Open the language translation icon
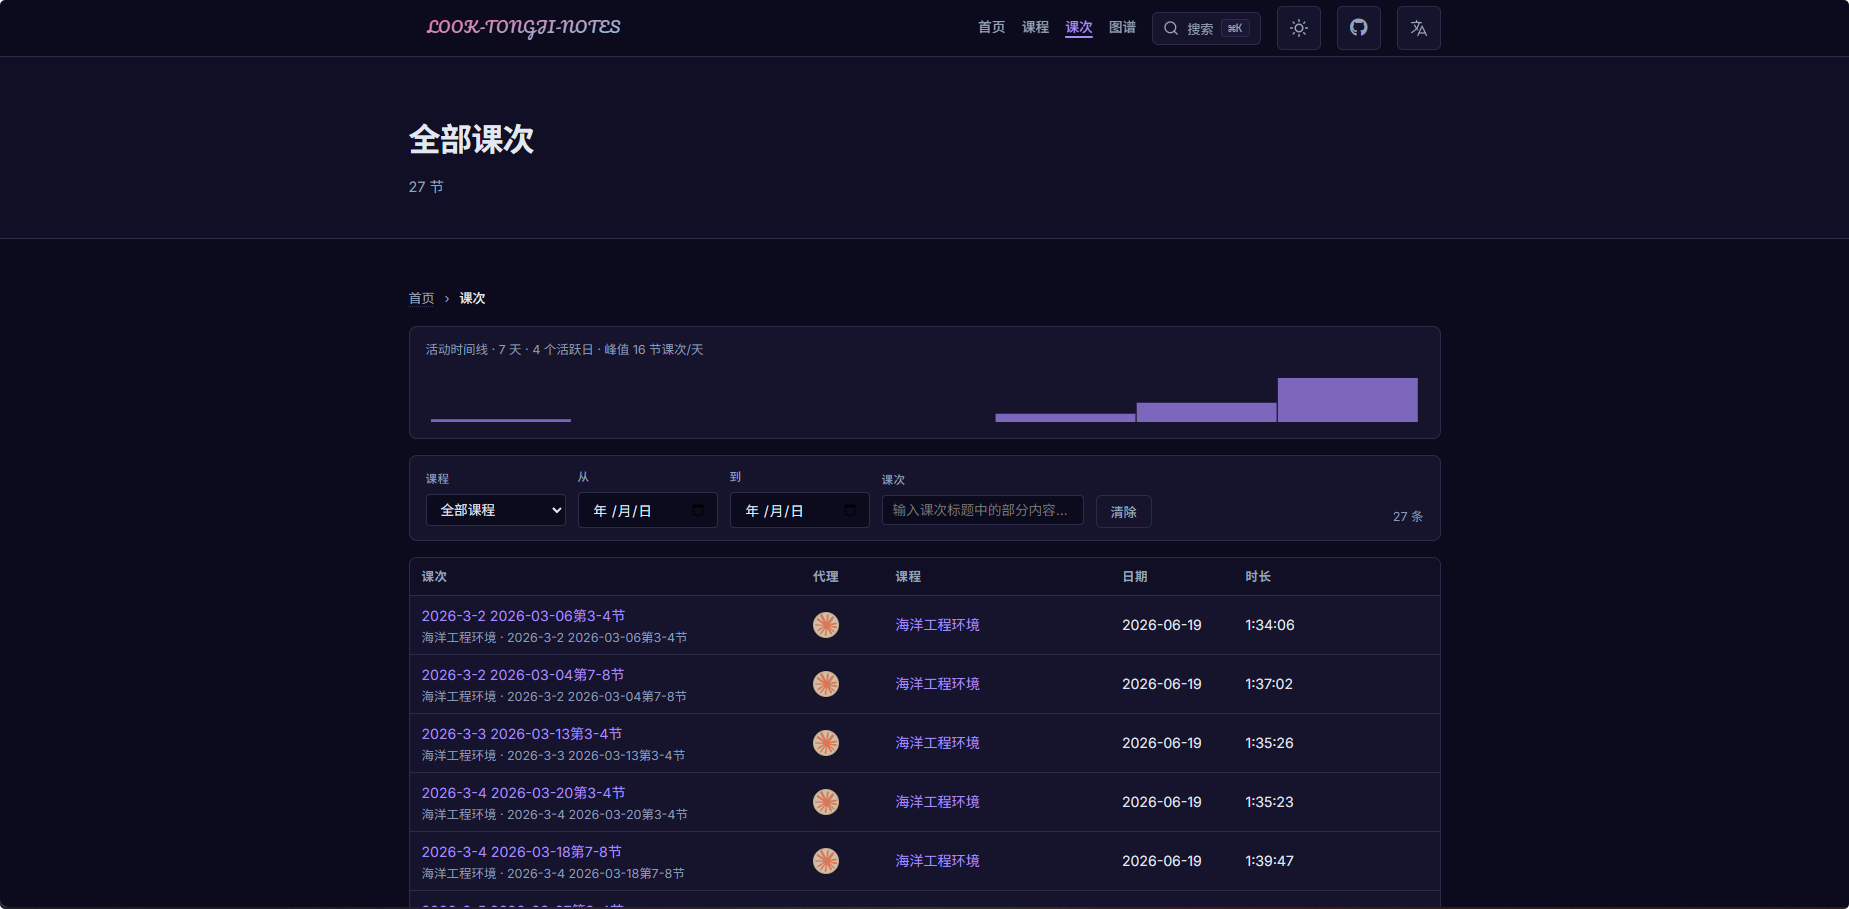The height and width of the screenshot is (909, 1849). tap(1418, 28)
